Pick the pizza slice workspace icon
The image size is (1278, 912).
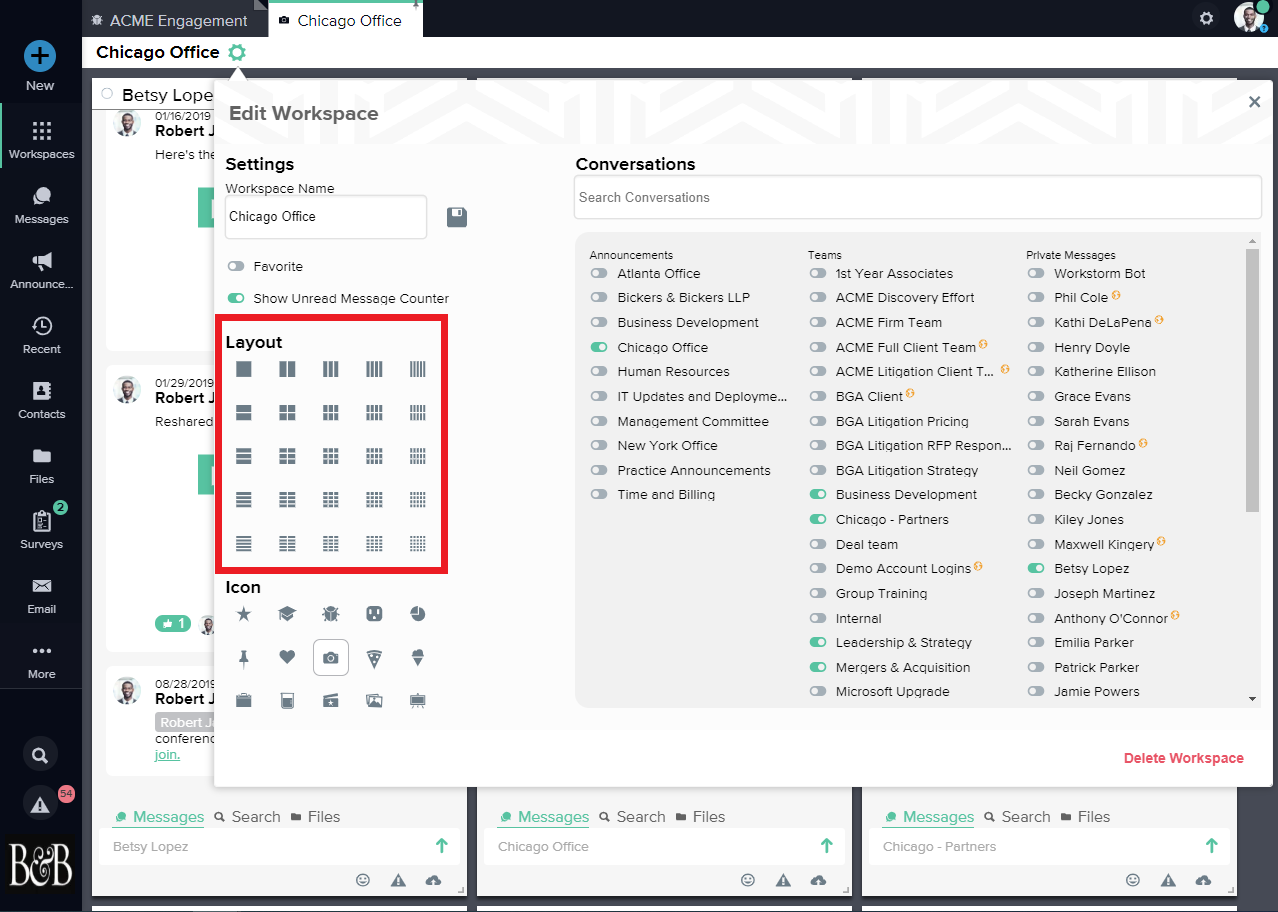click(374, 658)
